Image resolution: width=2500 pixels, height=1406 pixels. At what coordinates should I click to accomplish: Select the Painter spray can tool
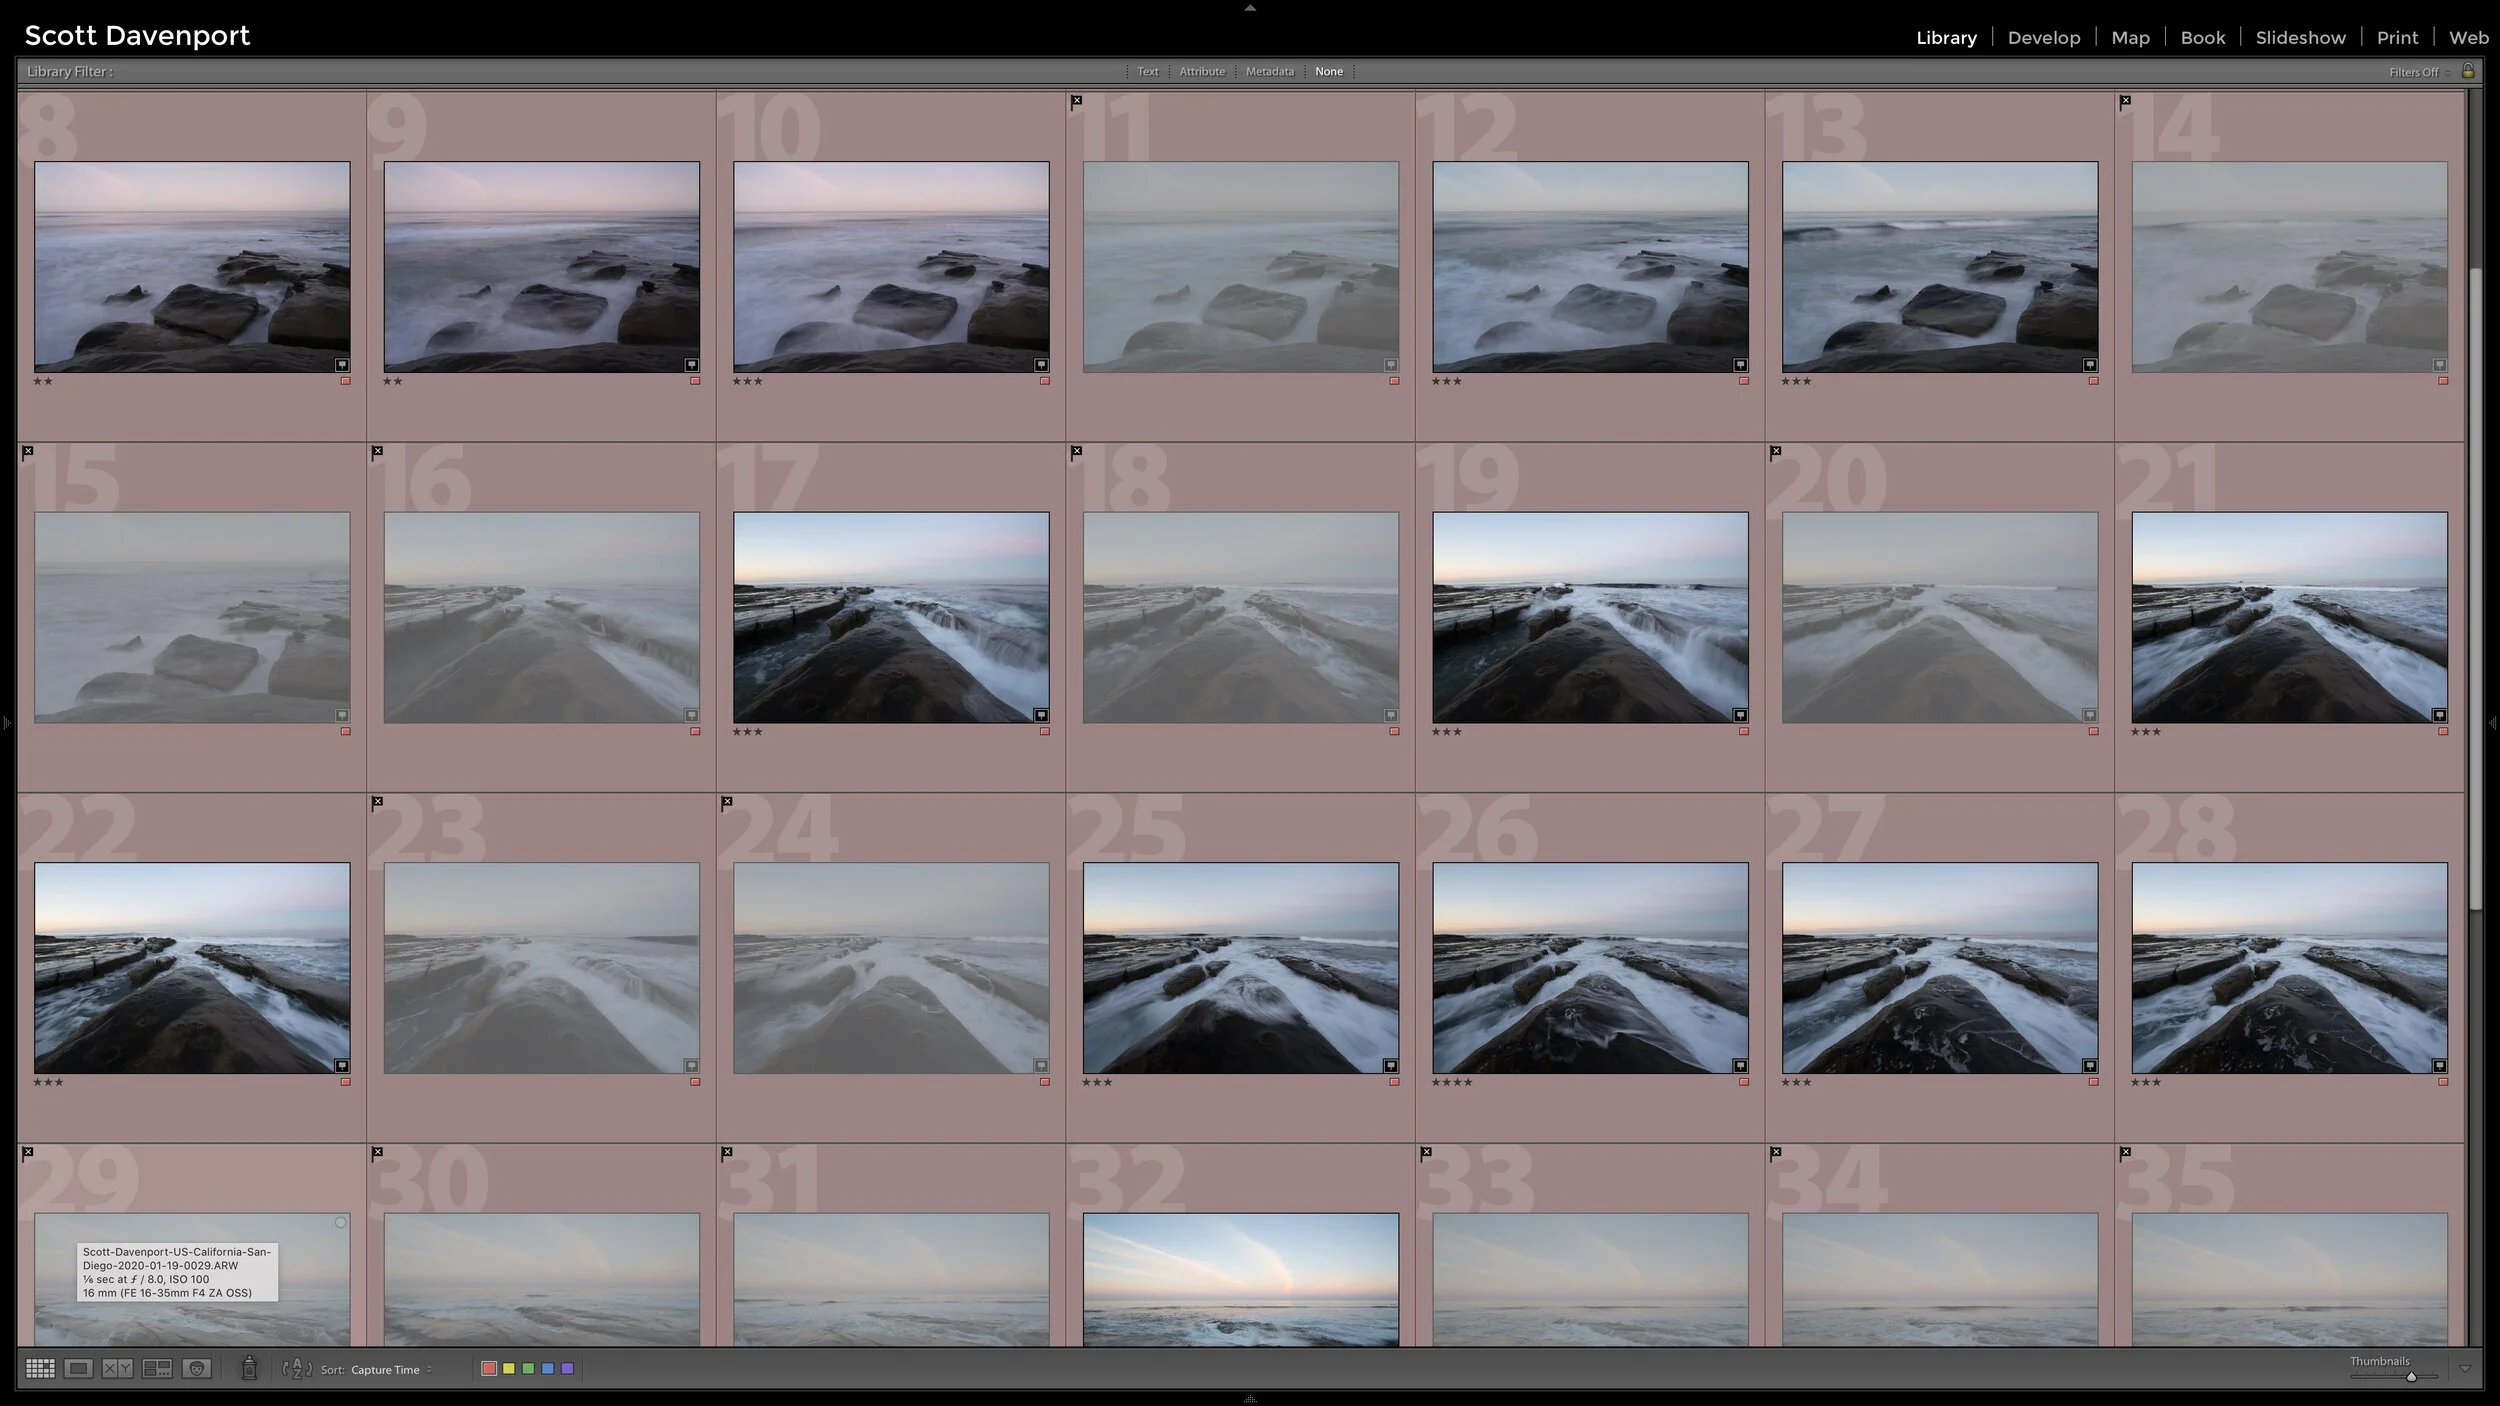tap(249, 1368)
